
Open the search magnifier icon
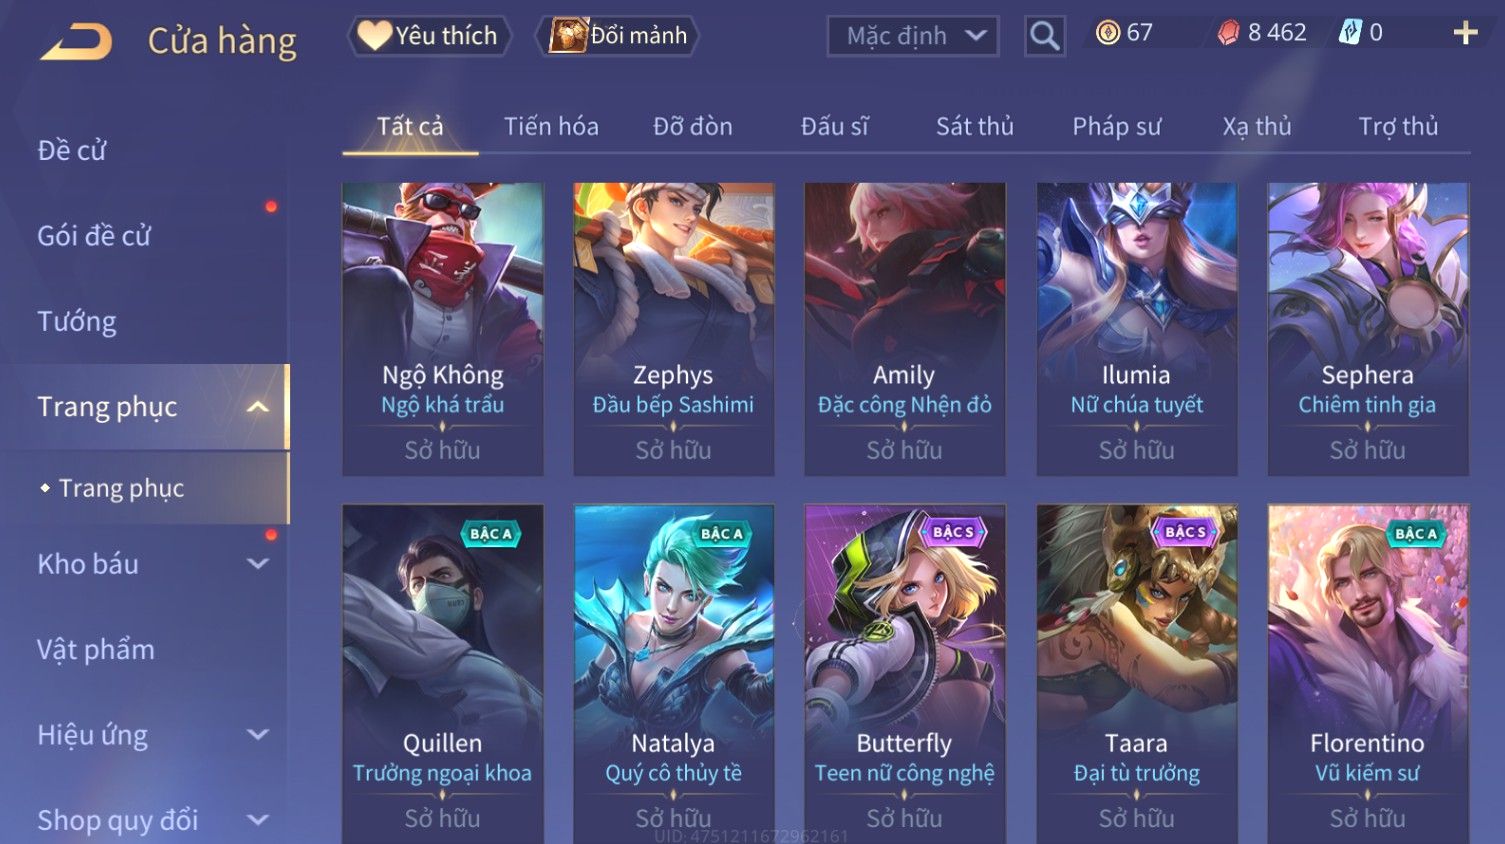[1045, 36]
